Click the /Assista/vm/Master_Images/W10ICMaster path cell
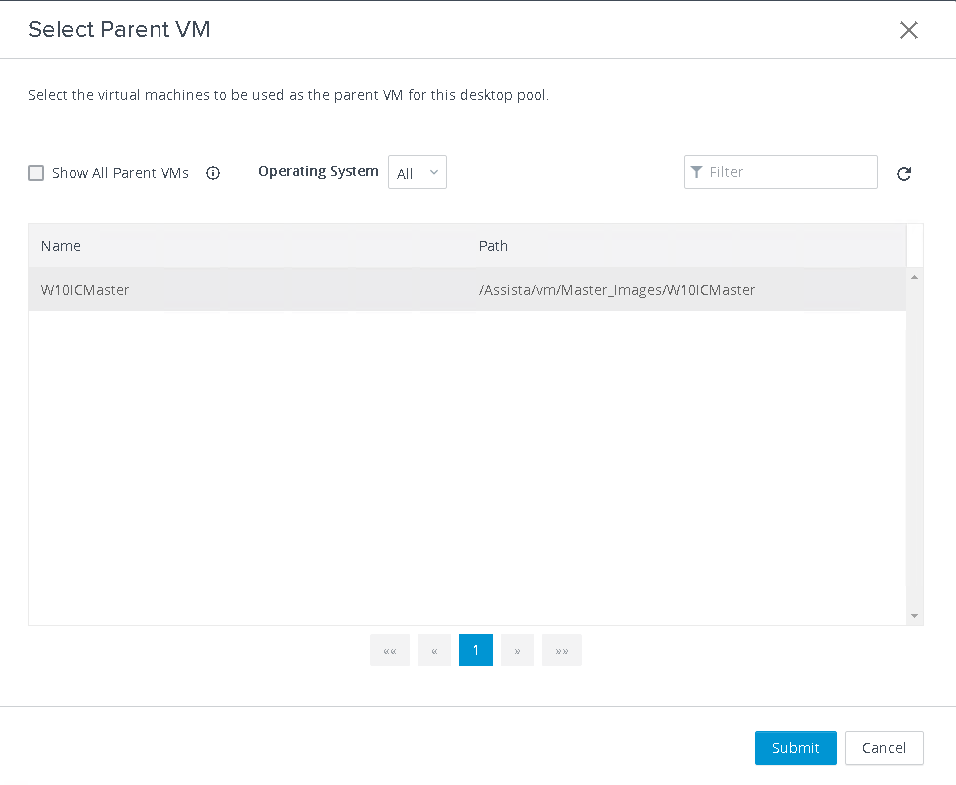 [x=617, y=290]
